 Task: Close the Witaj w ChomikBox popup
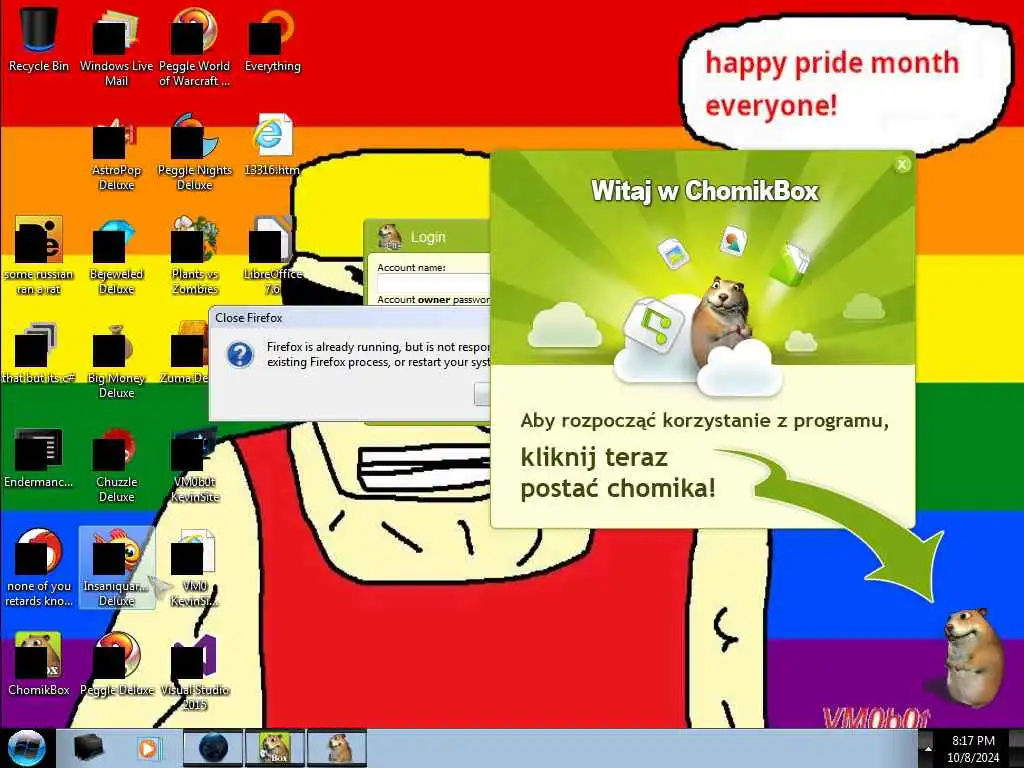pyautogui.click(x=902, y=165)
